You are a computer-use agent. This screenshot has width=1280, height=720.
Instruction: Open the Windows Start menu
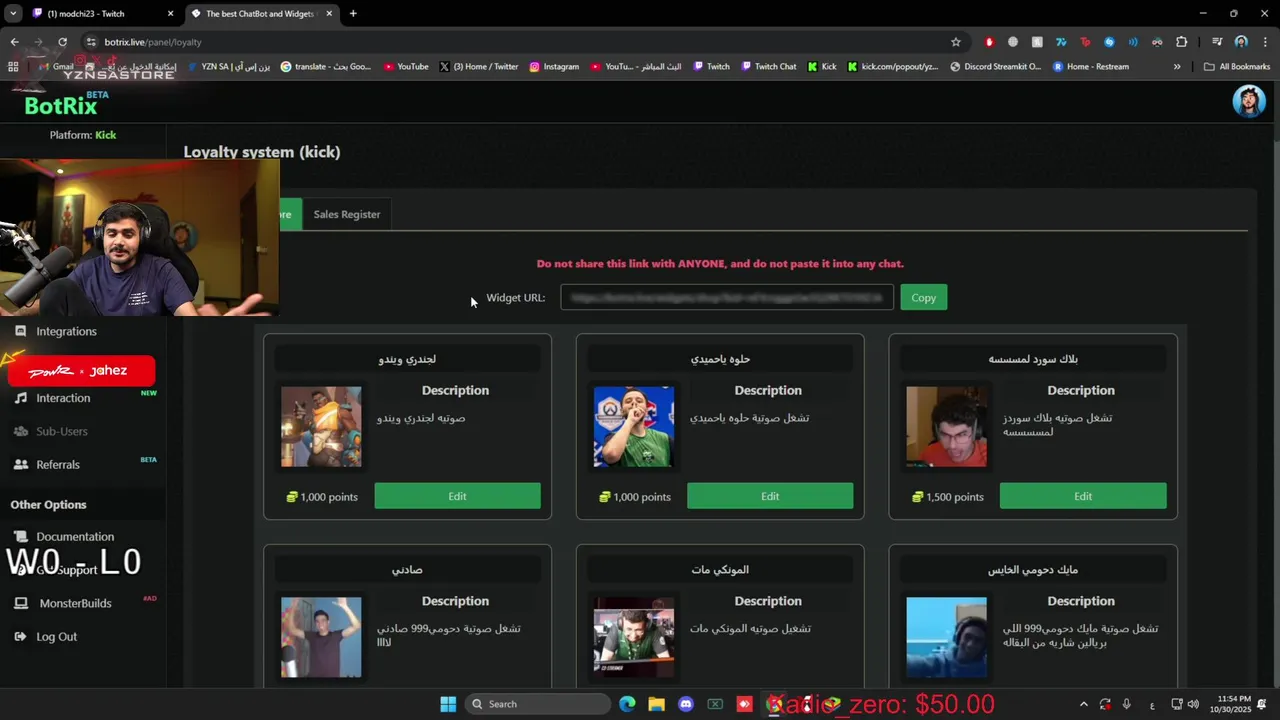(448, 704)
